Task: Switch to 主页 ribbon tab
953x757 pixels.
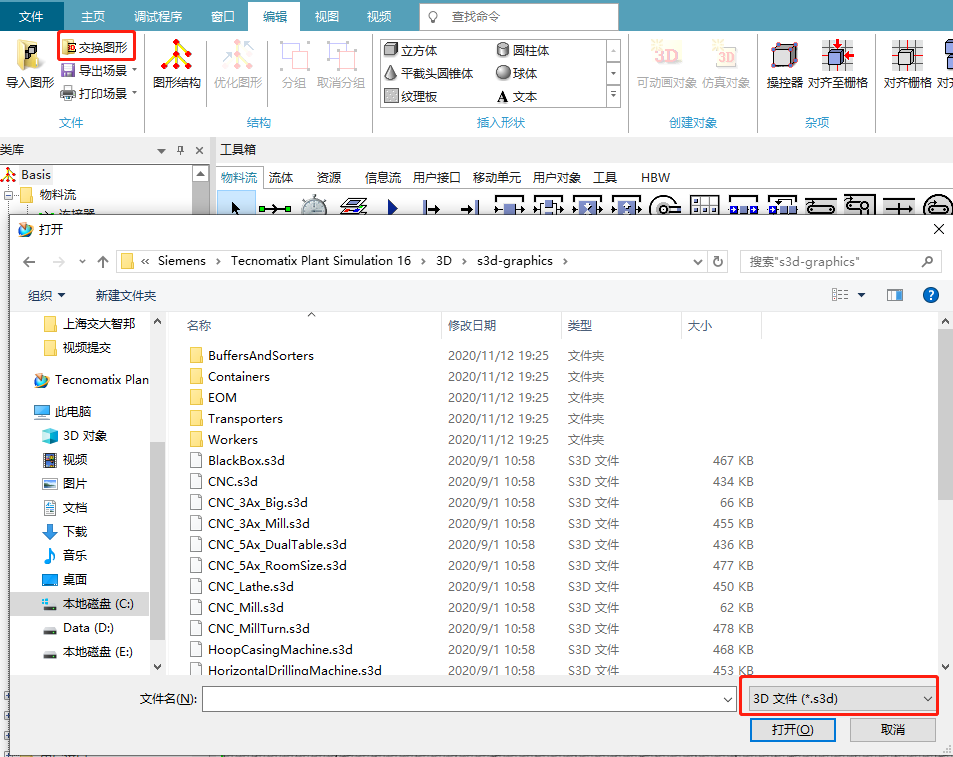Action: click(x=93, y=16)
